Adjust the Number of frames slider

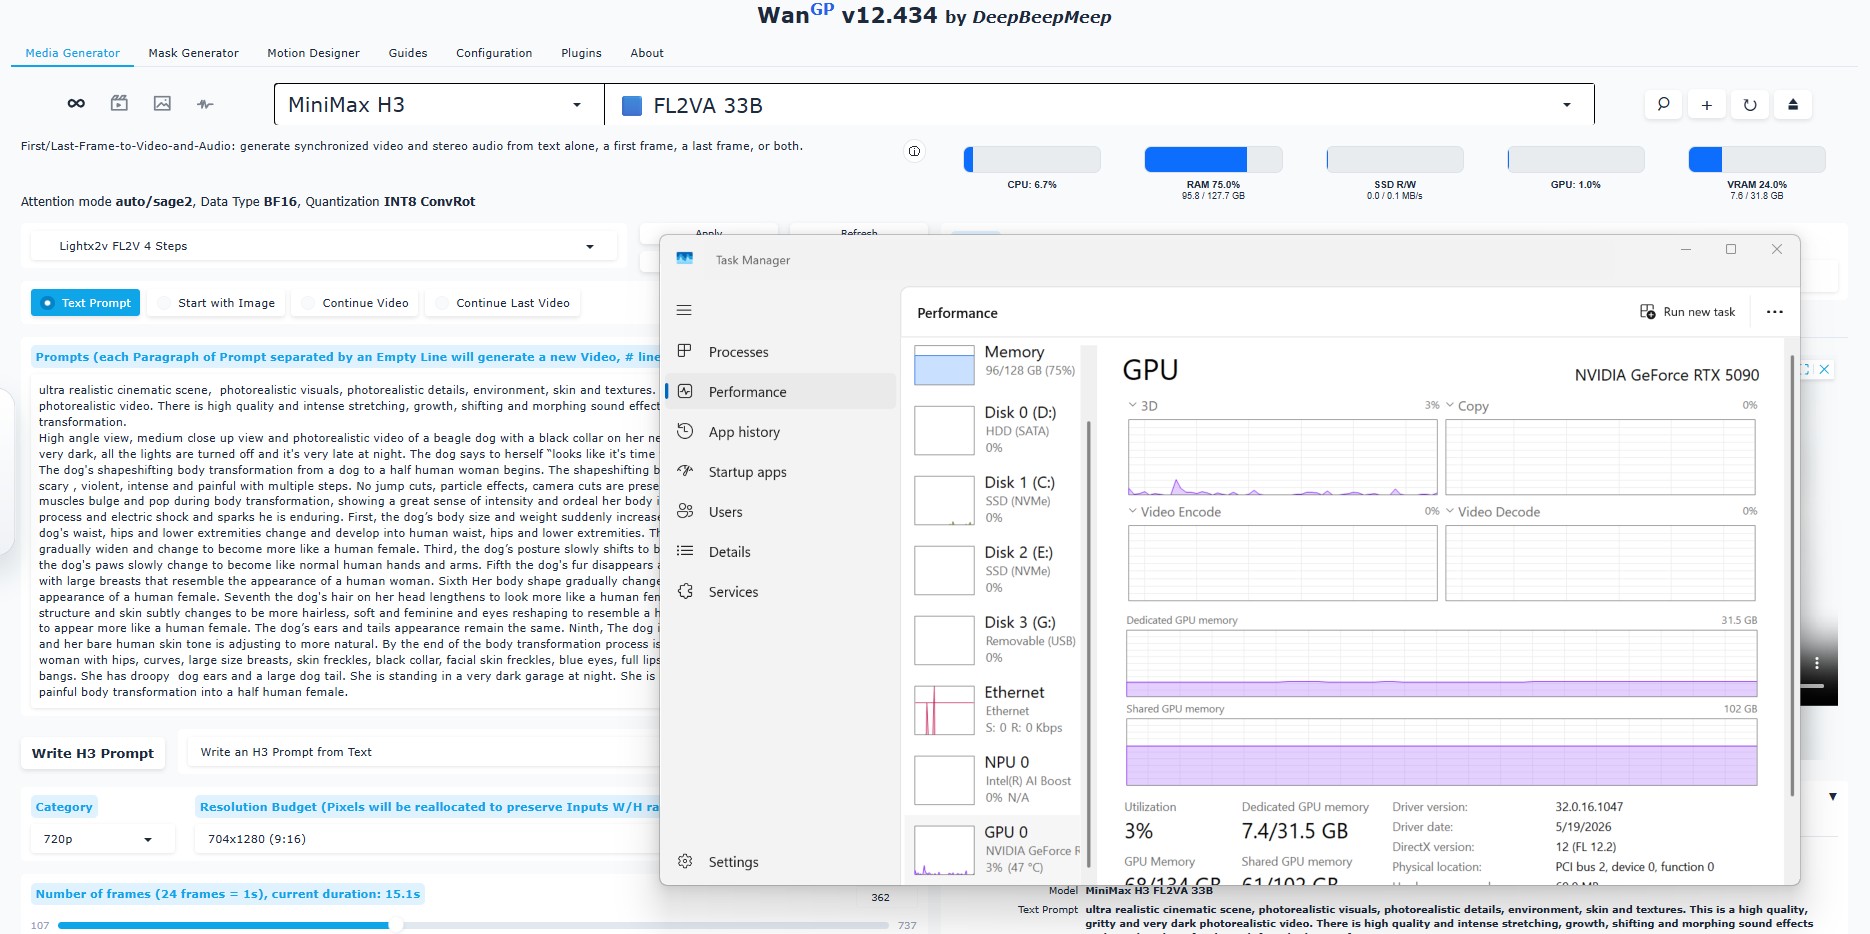click(473, 925)
